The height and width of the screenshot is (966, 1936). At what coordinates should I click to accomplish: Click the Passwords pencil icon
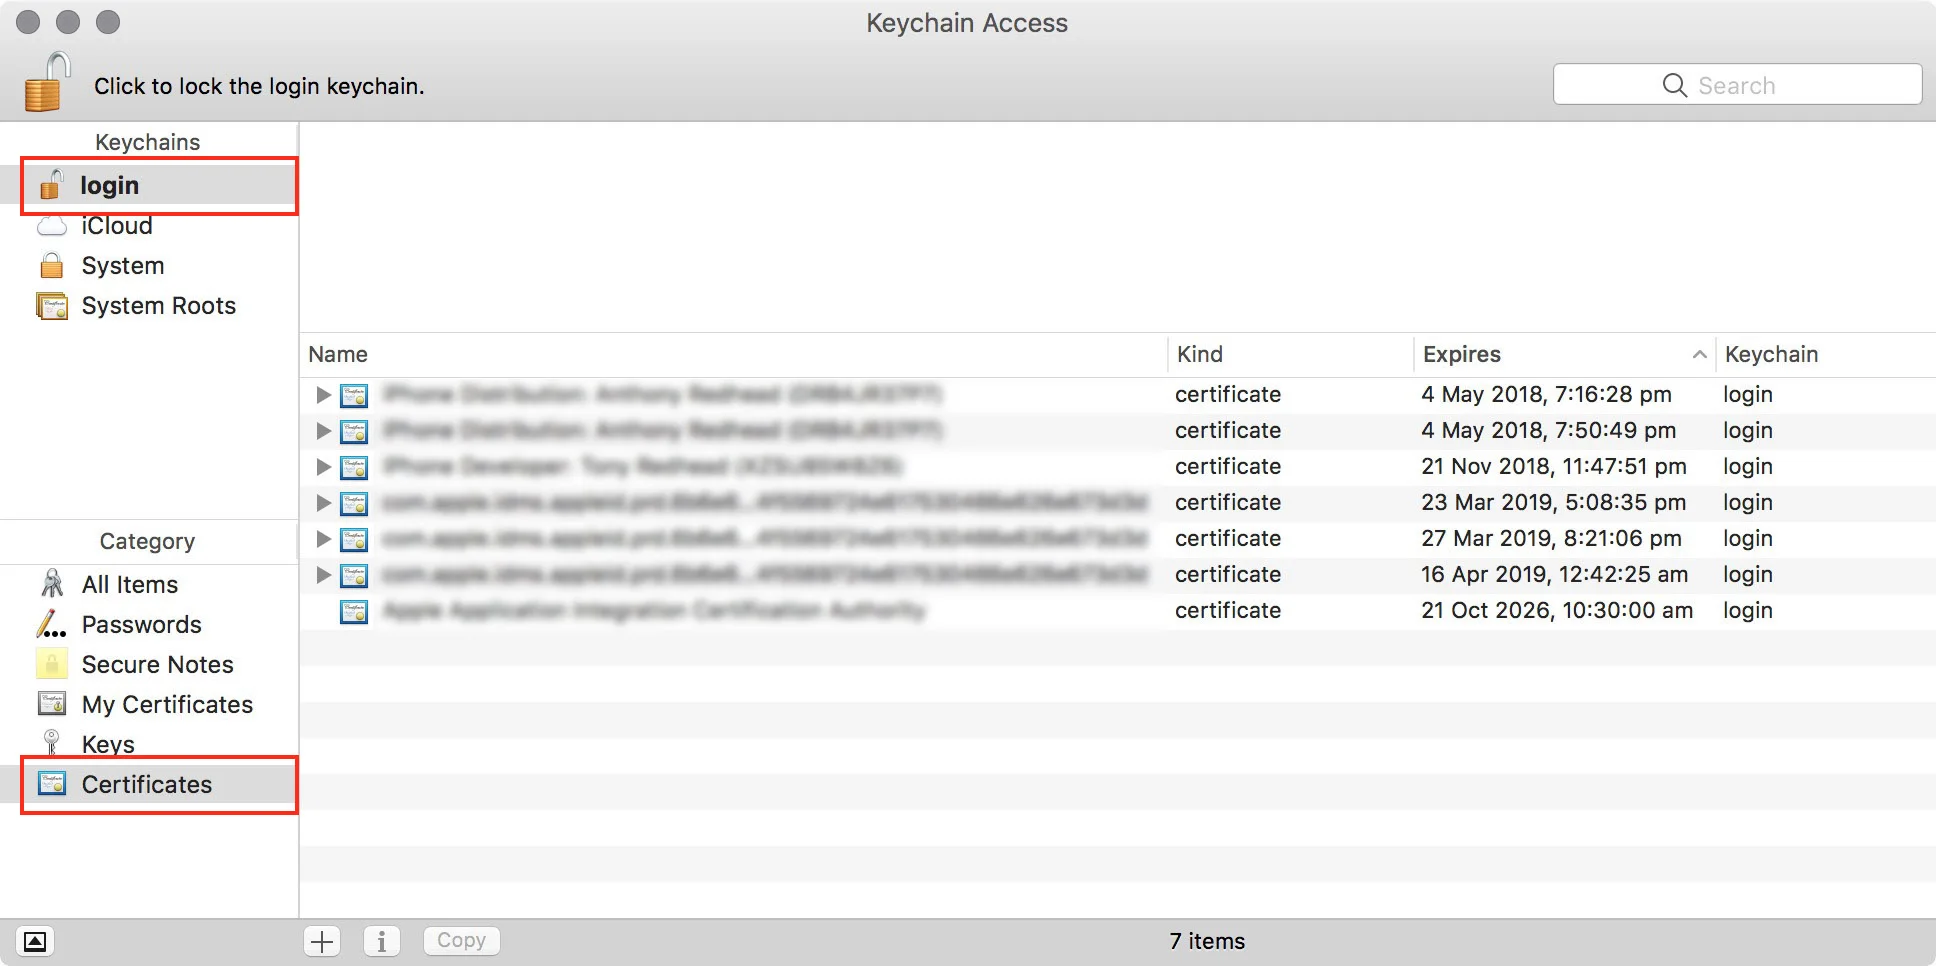(x=52, y=624)
